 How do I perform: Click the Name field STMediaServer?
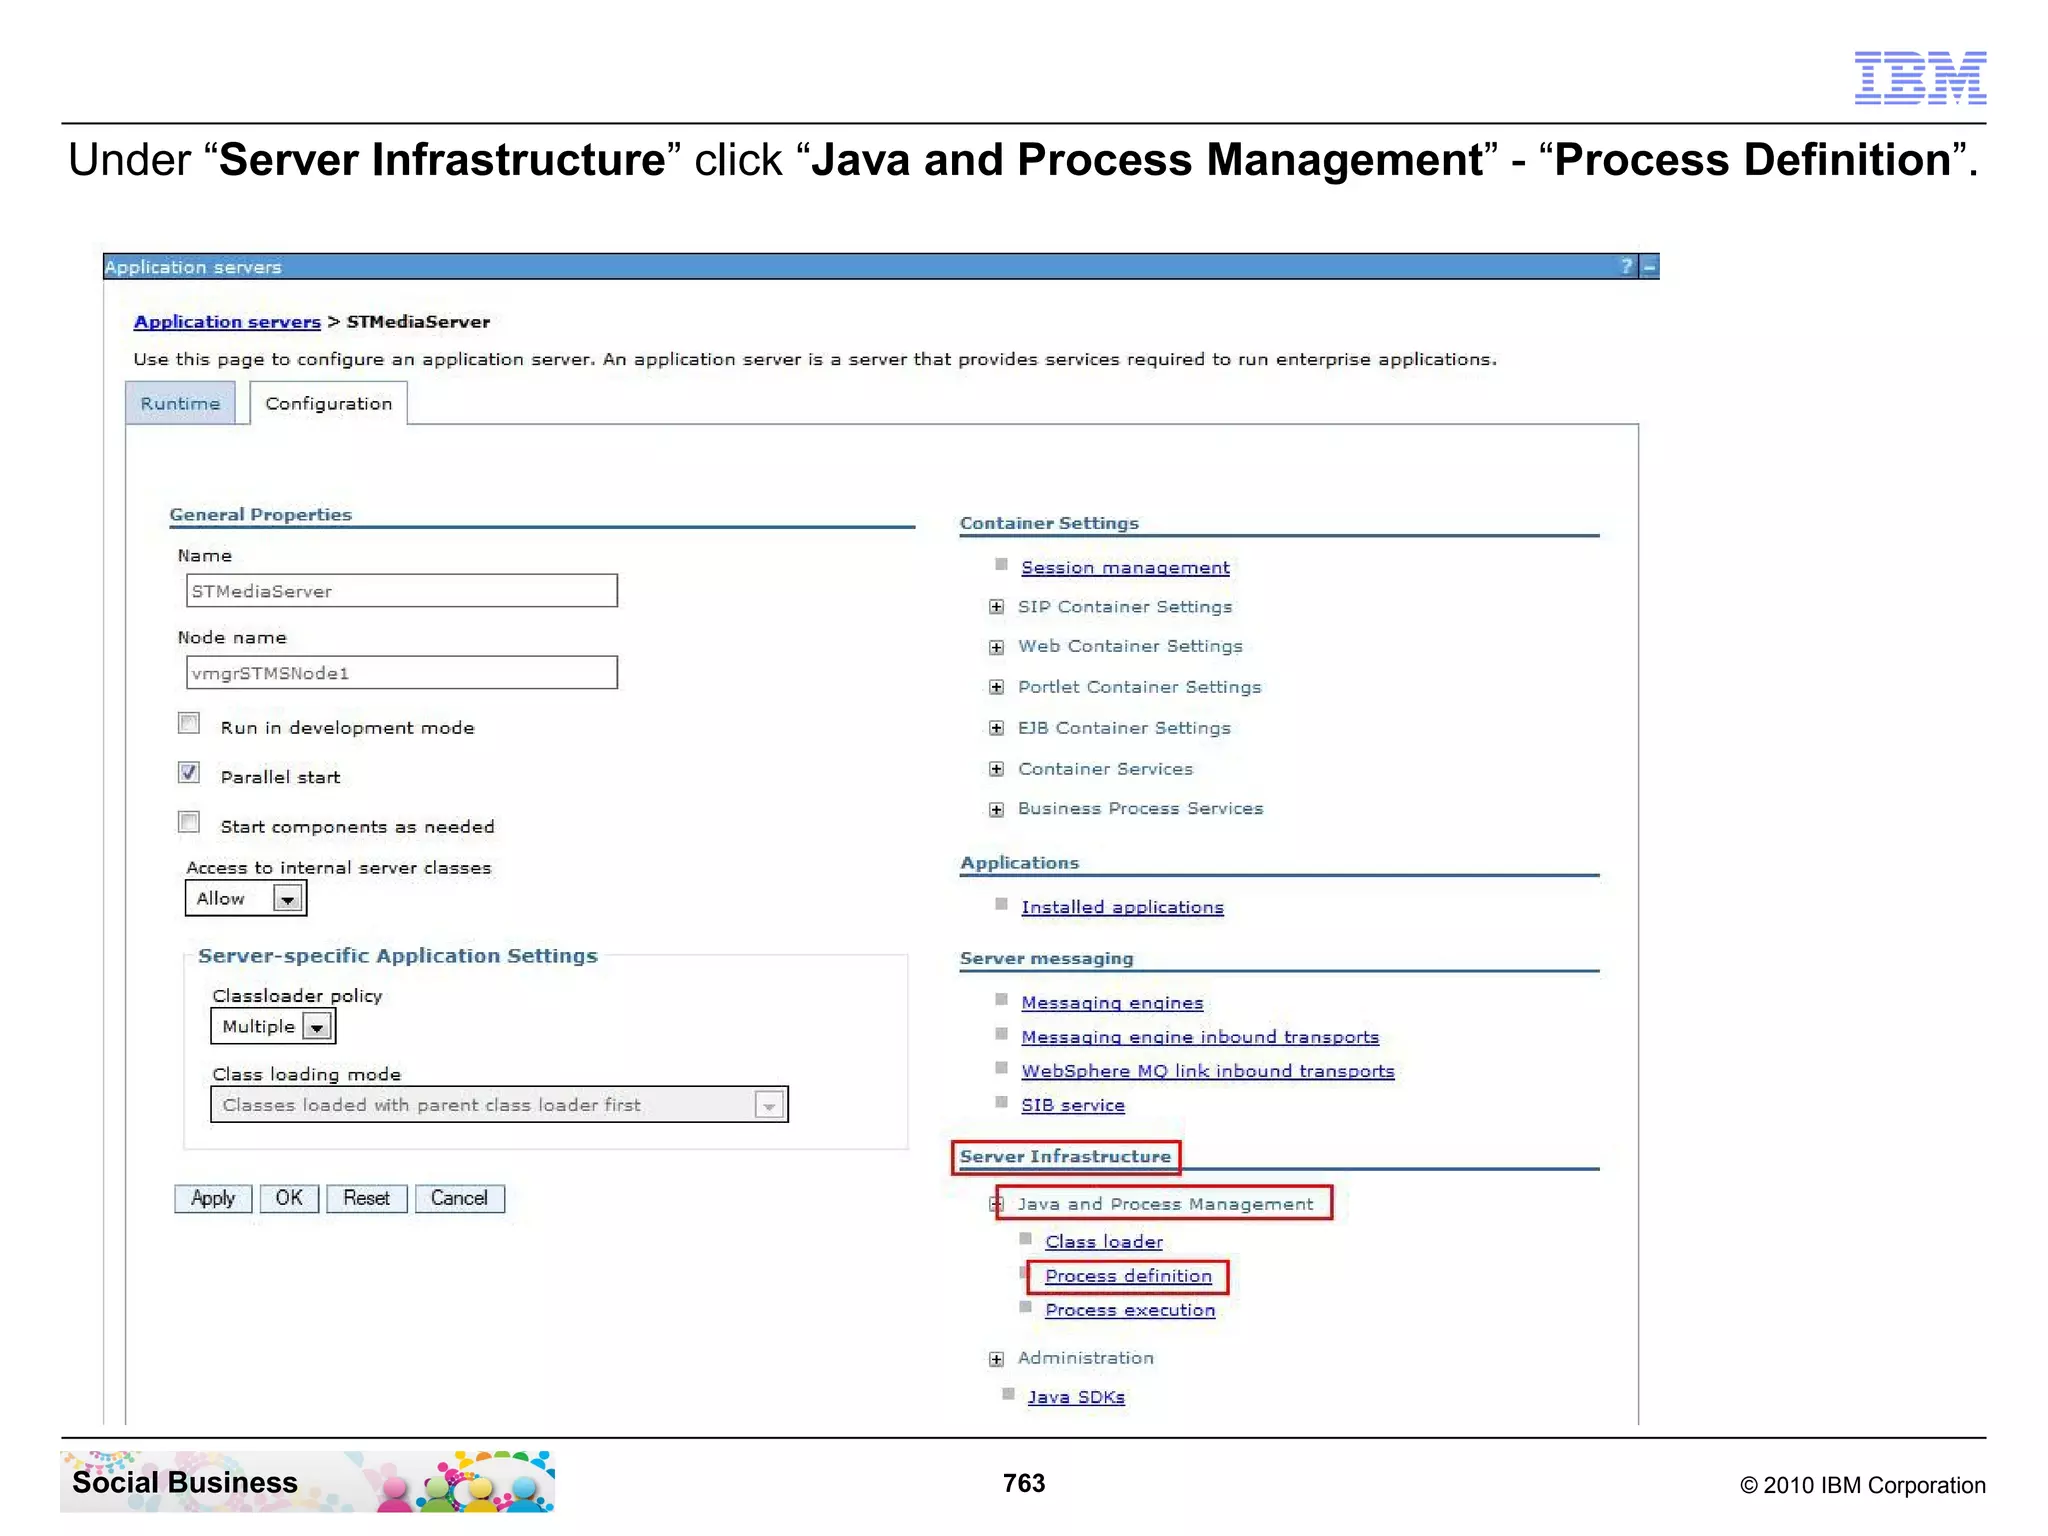(x=401, y=590)
